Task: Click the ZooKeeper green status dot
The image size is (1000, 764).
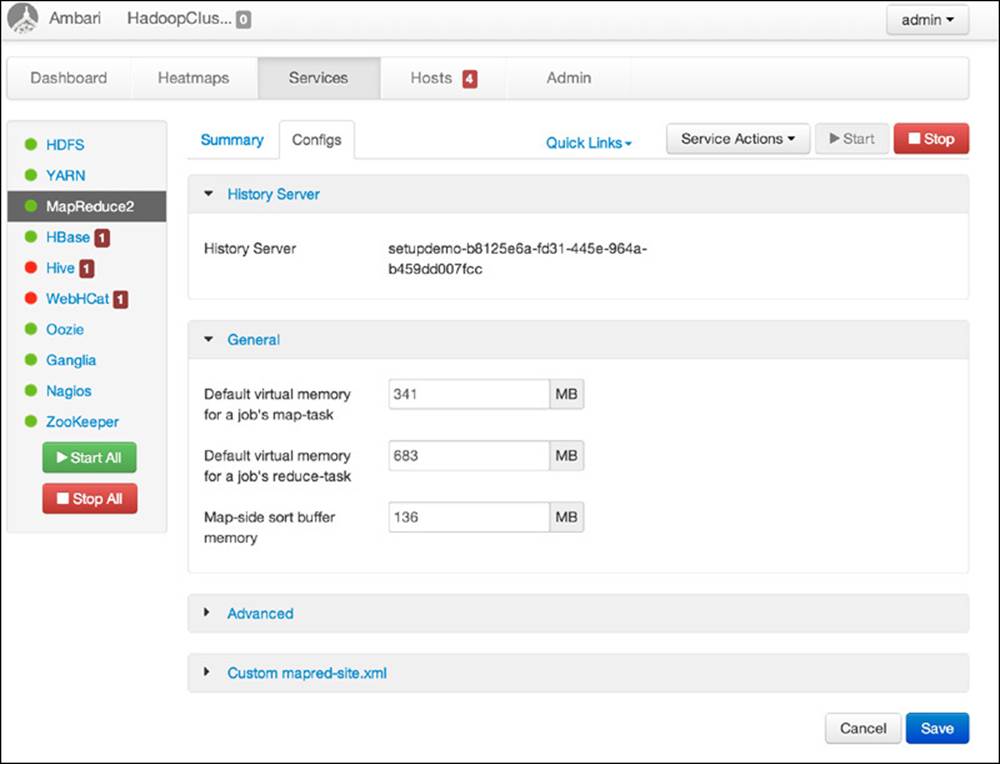Action: pyautogui.click(x=31, y=421)
